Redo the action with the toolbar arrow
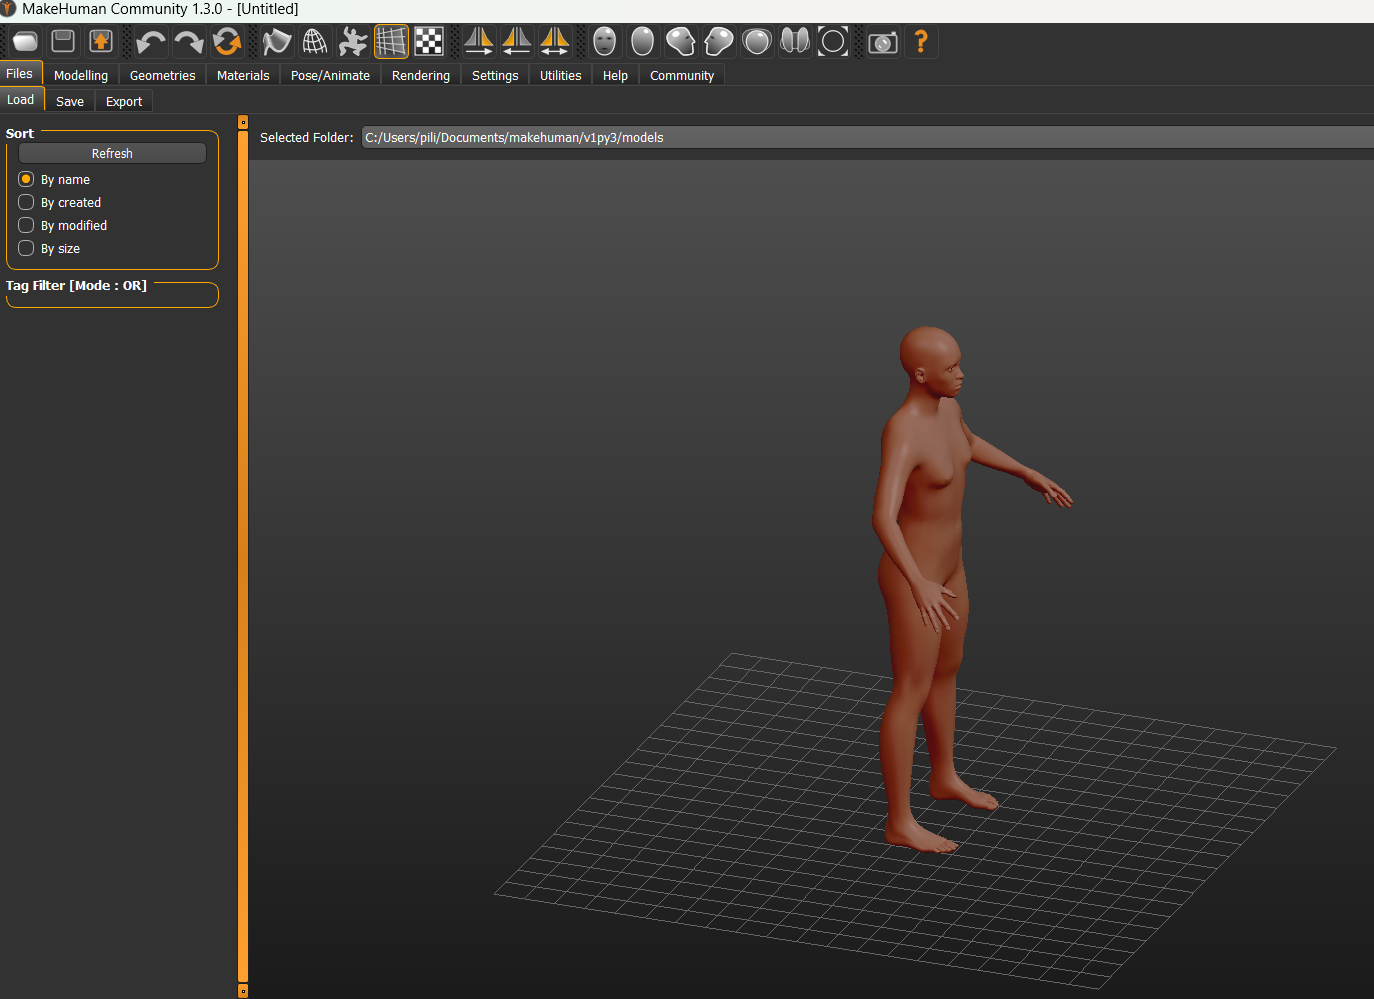1374x999 pixels. click(x=189, y=42)
